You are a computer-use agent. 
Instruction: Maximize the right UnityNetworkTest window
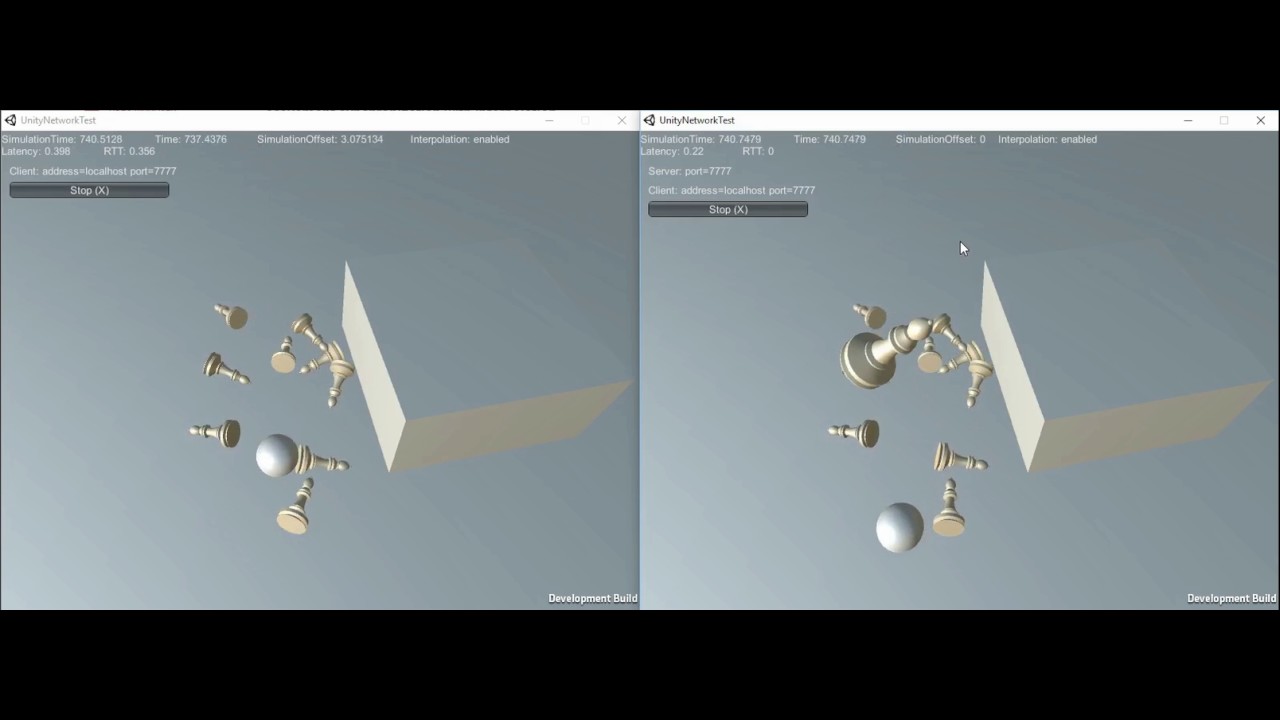tap(1224, 120)
